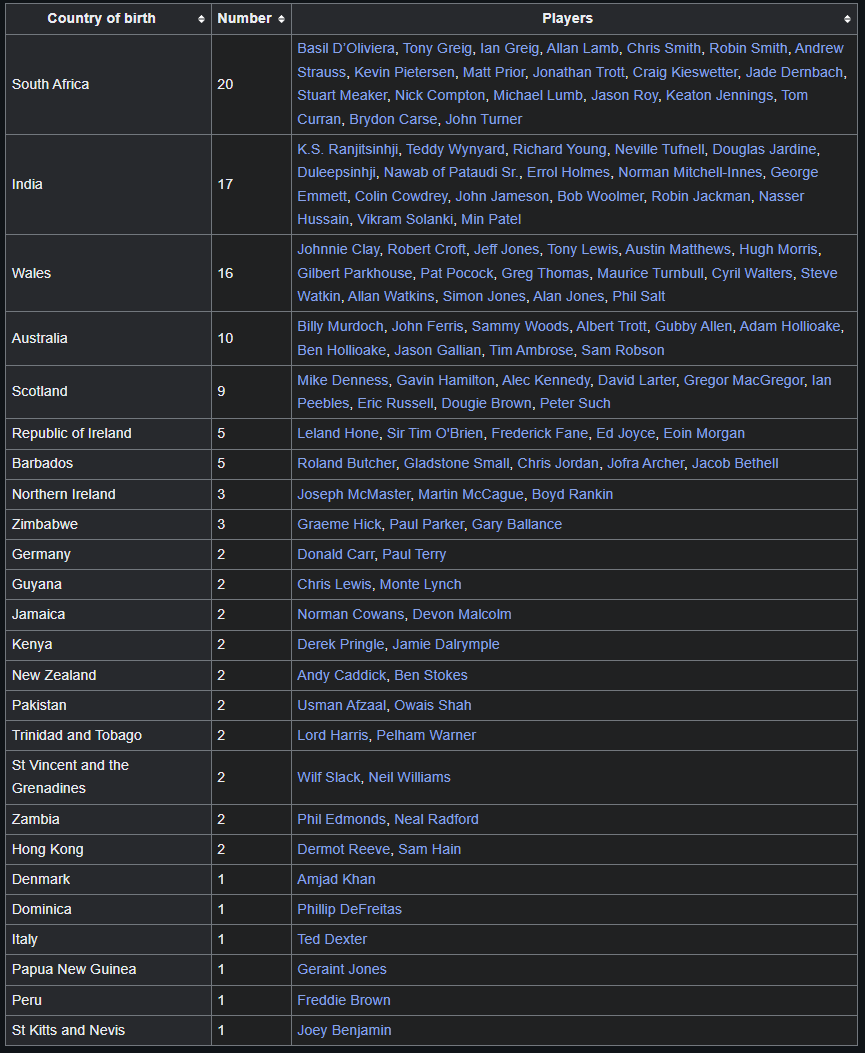
Task: Select the Hong Kong country cell
Action: [x=108, y=850]
